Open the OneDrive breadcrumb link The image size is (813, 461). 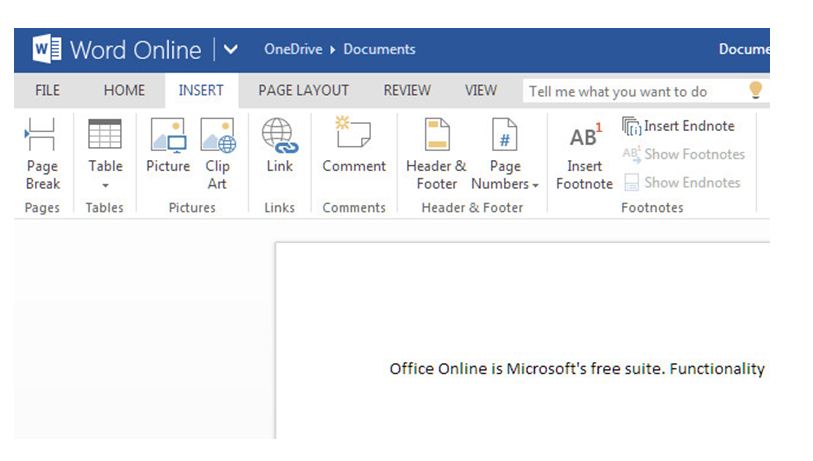coord(293,49)
